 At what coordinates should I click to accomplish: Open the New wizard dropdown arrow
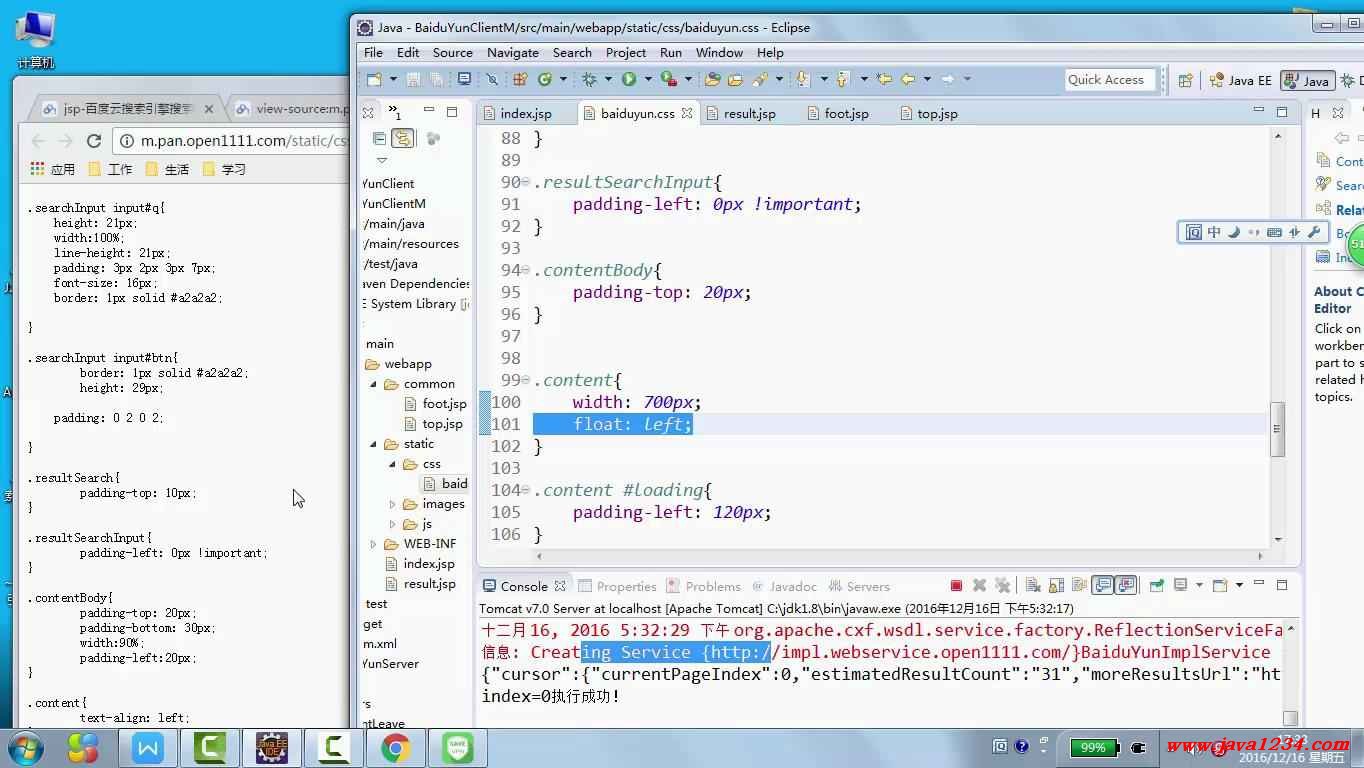[392, 79]
